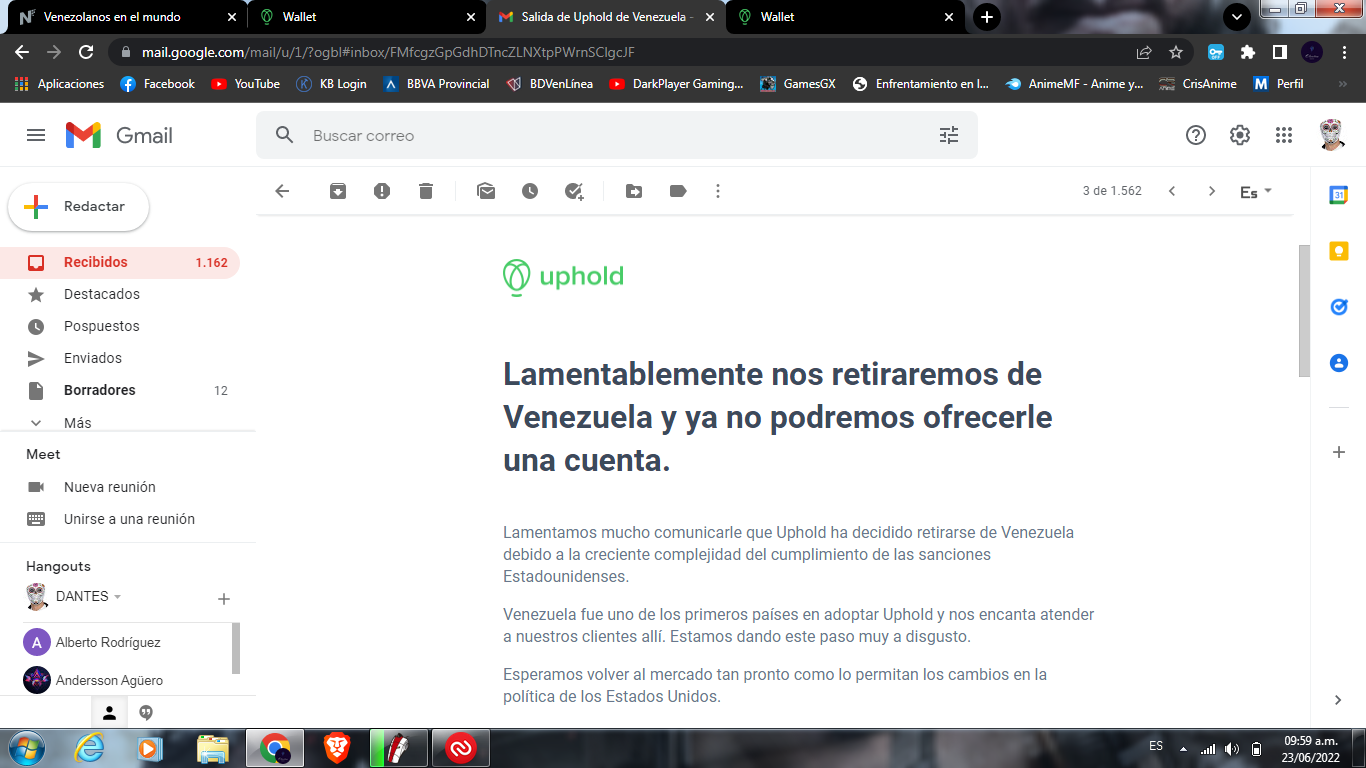Add email to Tasks
This screenshot has width=1366, height=768.
click(574, 191)
